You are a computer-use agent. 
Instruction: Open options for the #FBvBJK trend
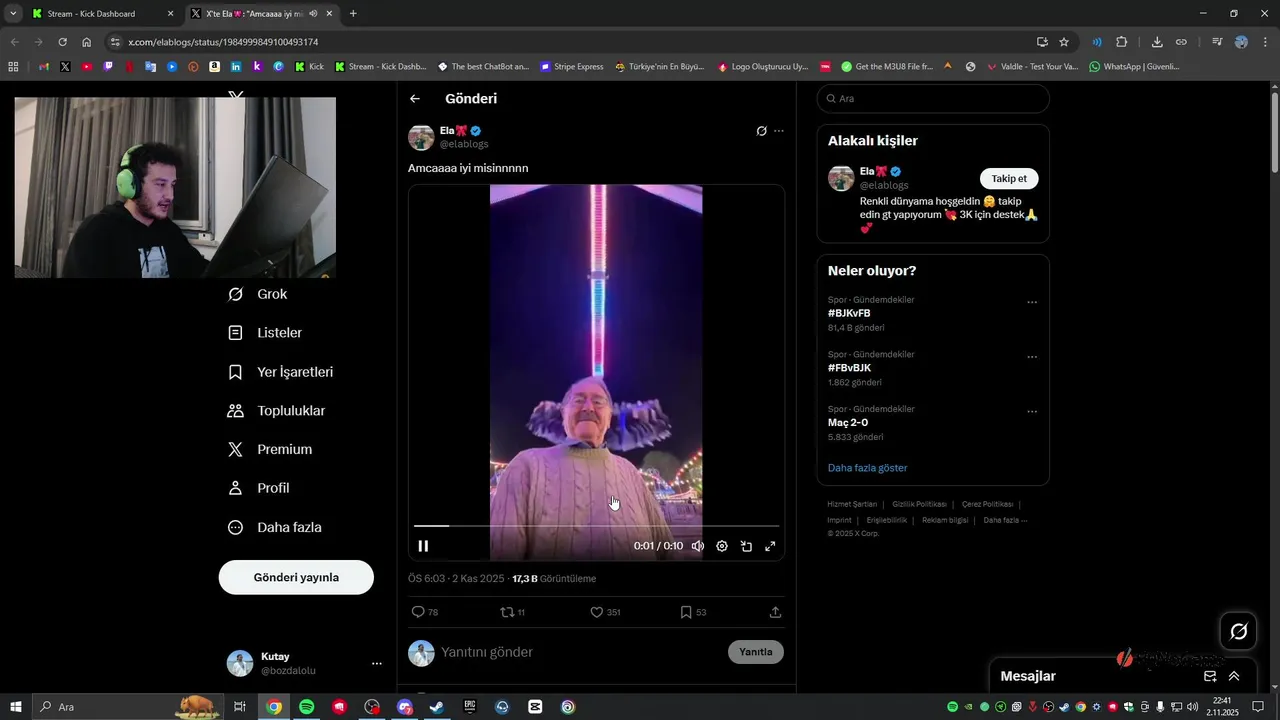pos(1032,357)
